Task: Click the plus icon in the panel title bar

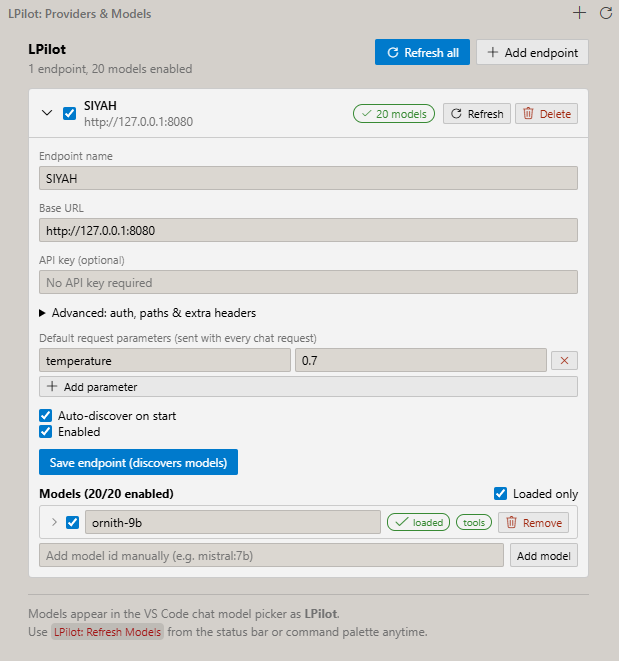Action: (579, 13)
